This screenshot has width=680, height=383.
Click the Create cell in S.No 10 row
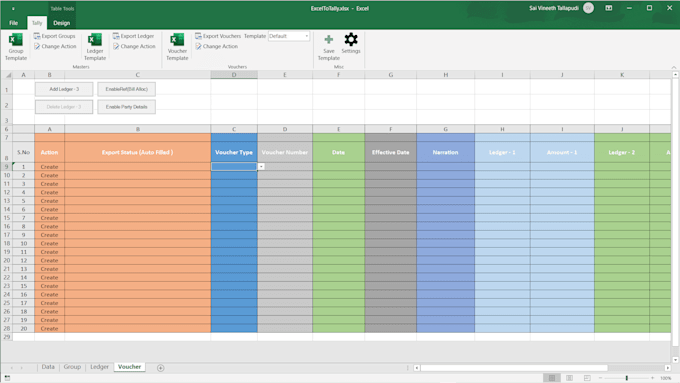pyautogui.click(x=49, y=243)
